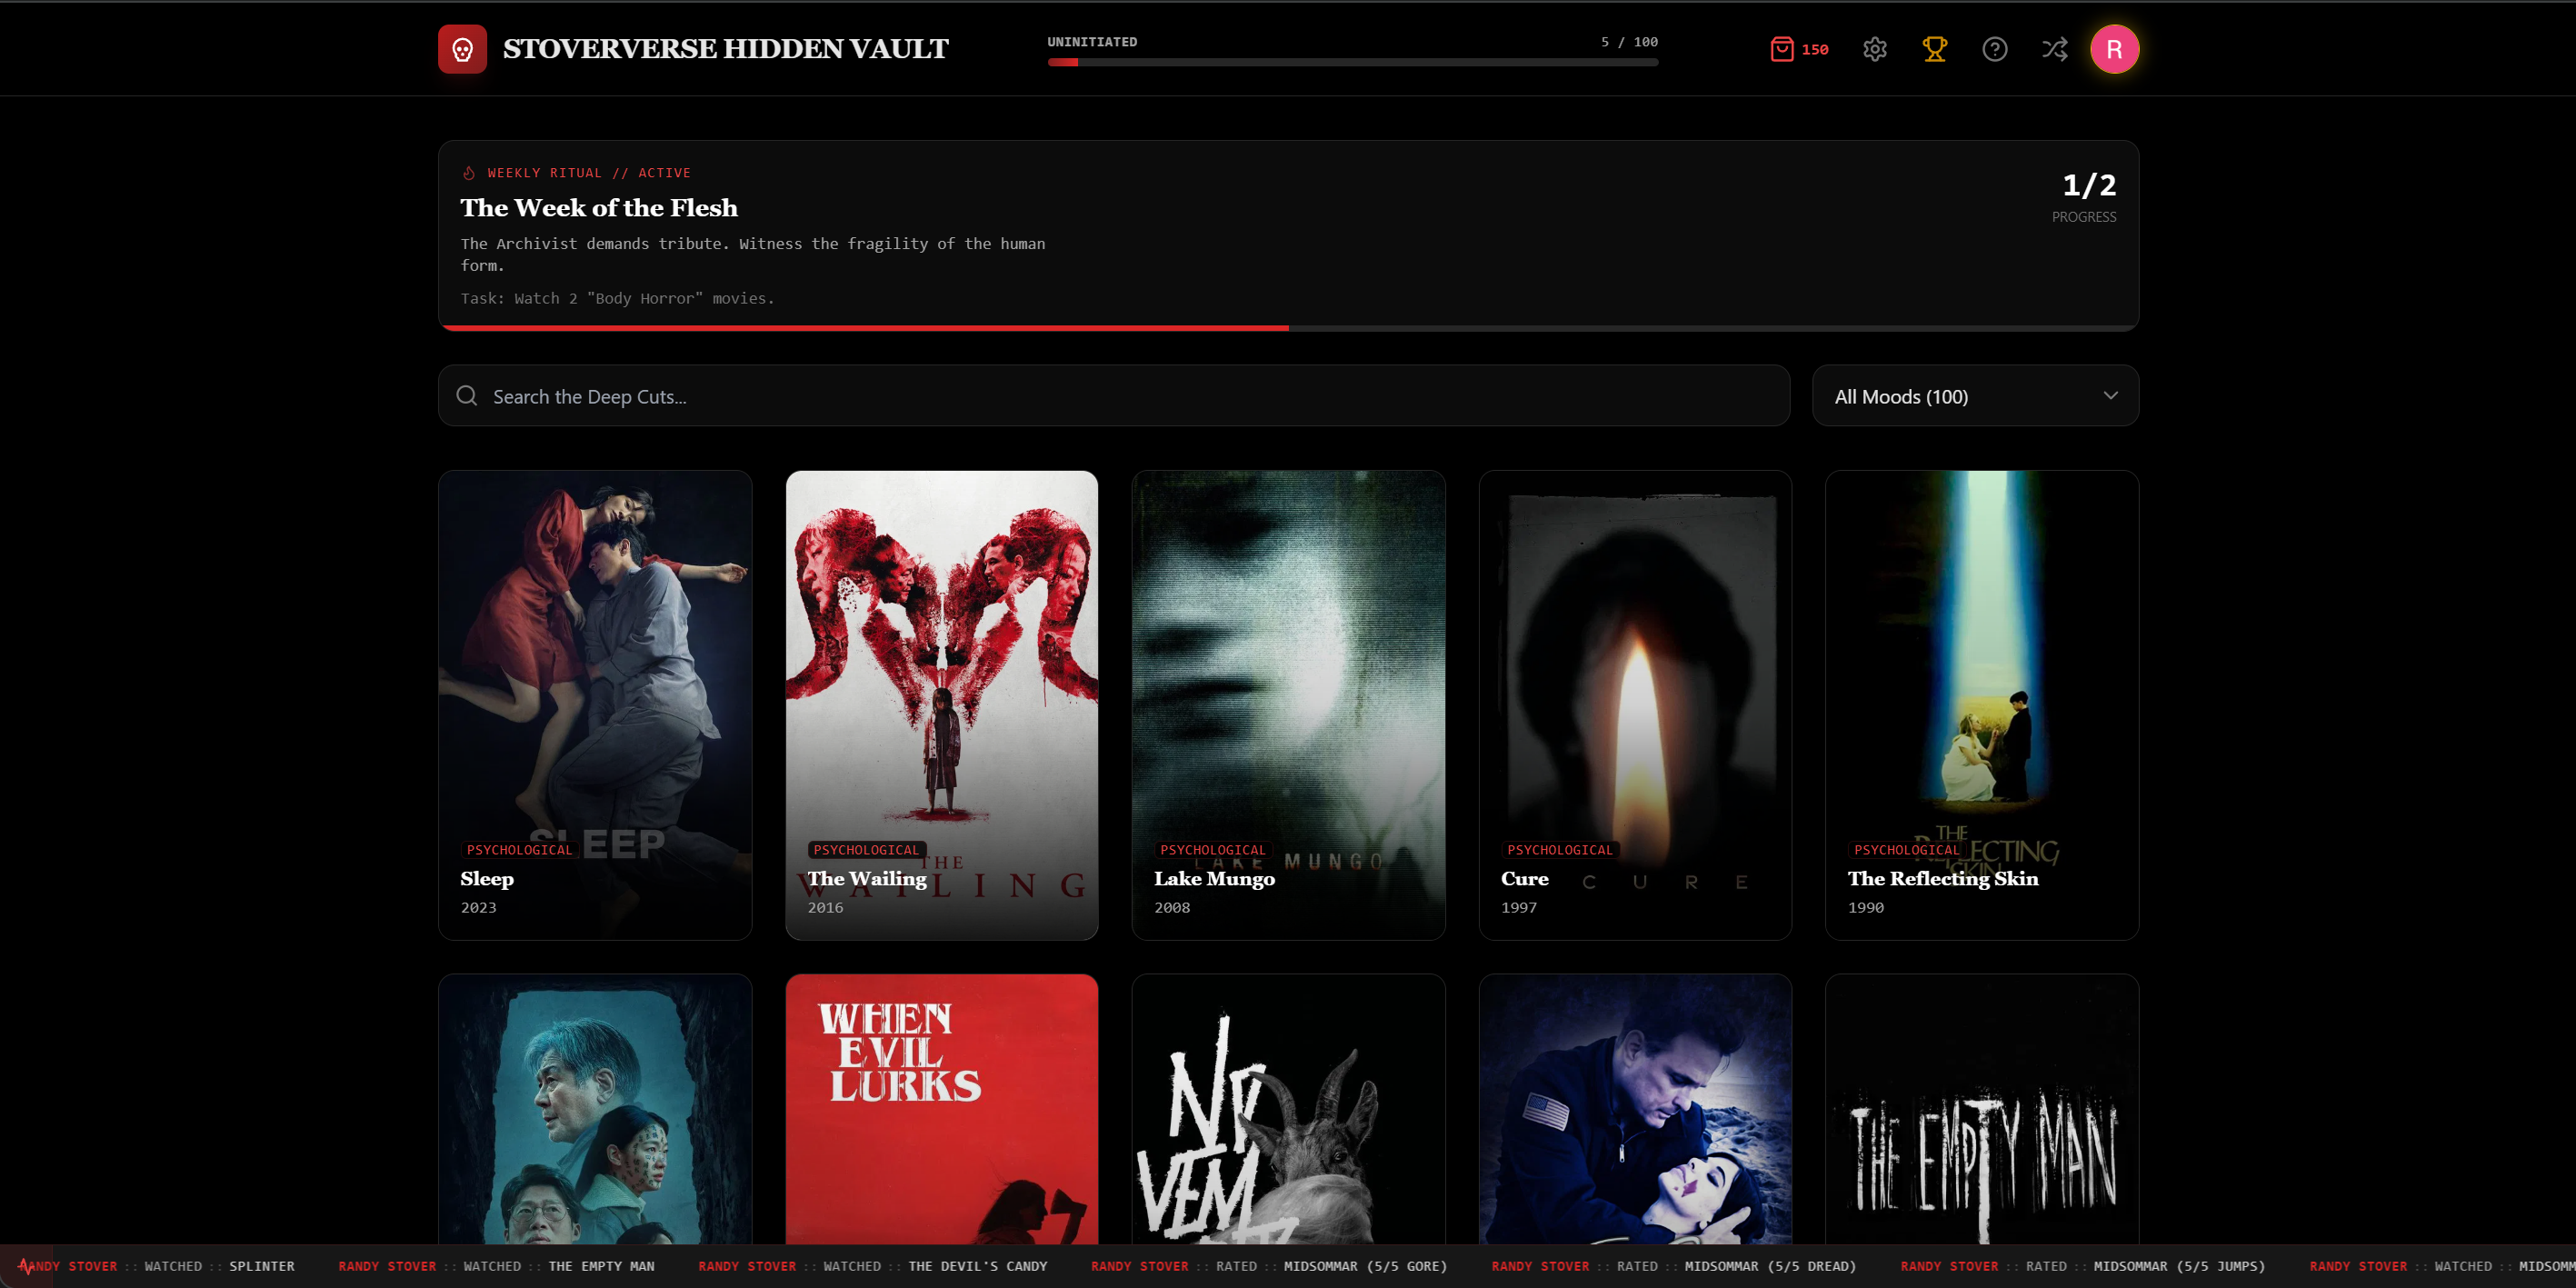Screen dimensions: 2576x1288
Task: Open the Lake Mungo poster card
Action: point(1288,705)
